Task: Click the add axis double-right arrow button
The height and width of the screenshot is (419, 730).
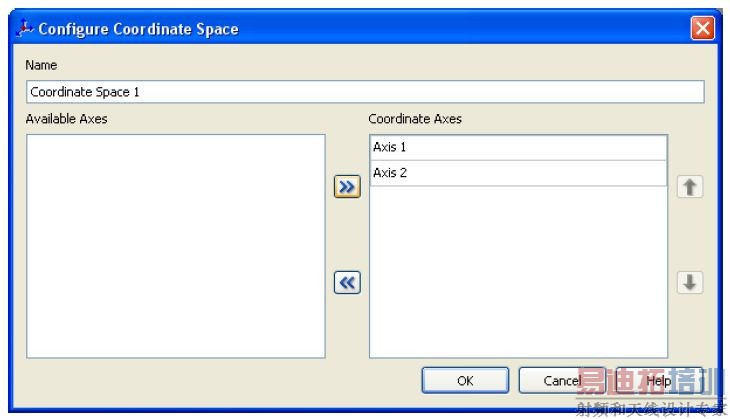Action: 346,187
